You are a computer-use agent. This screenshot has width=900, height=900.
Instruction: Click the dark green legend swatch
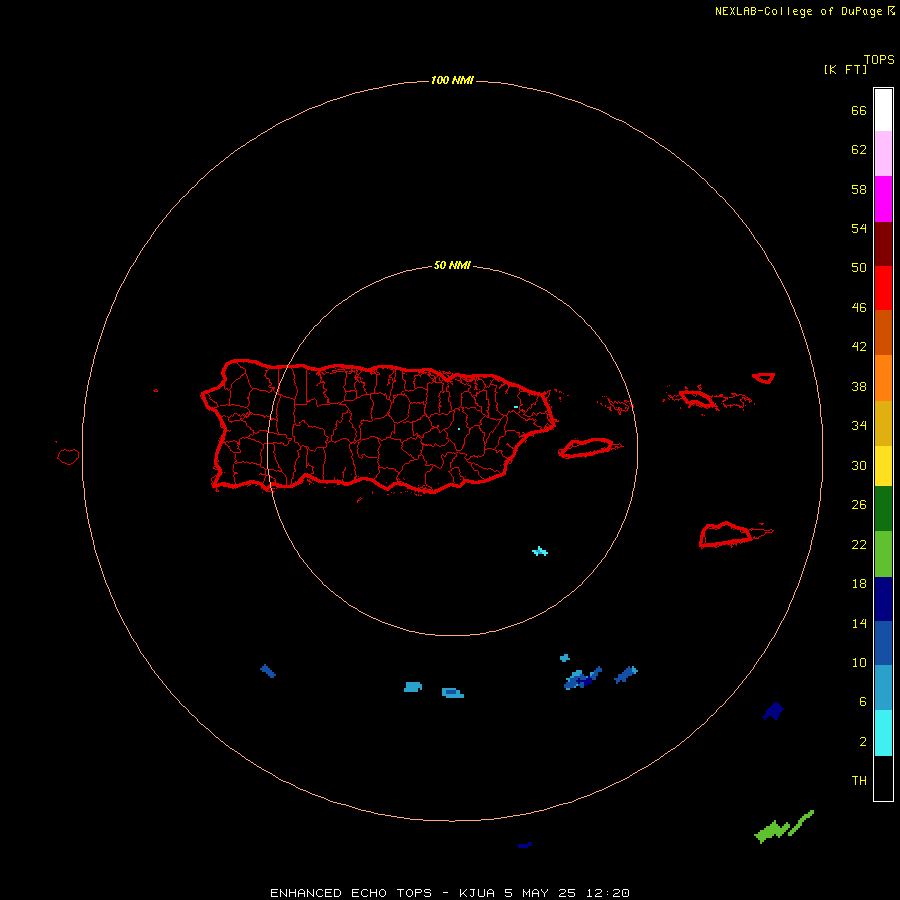tap(883, 509)
